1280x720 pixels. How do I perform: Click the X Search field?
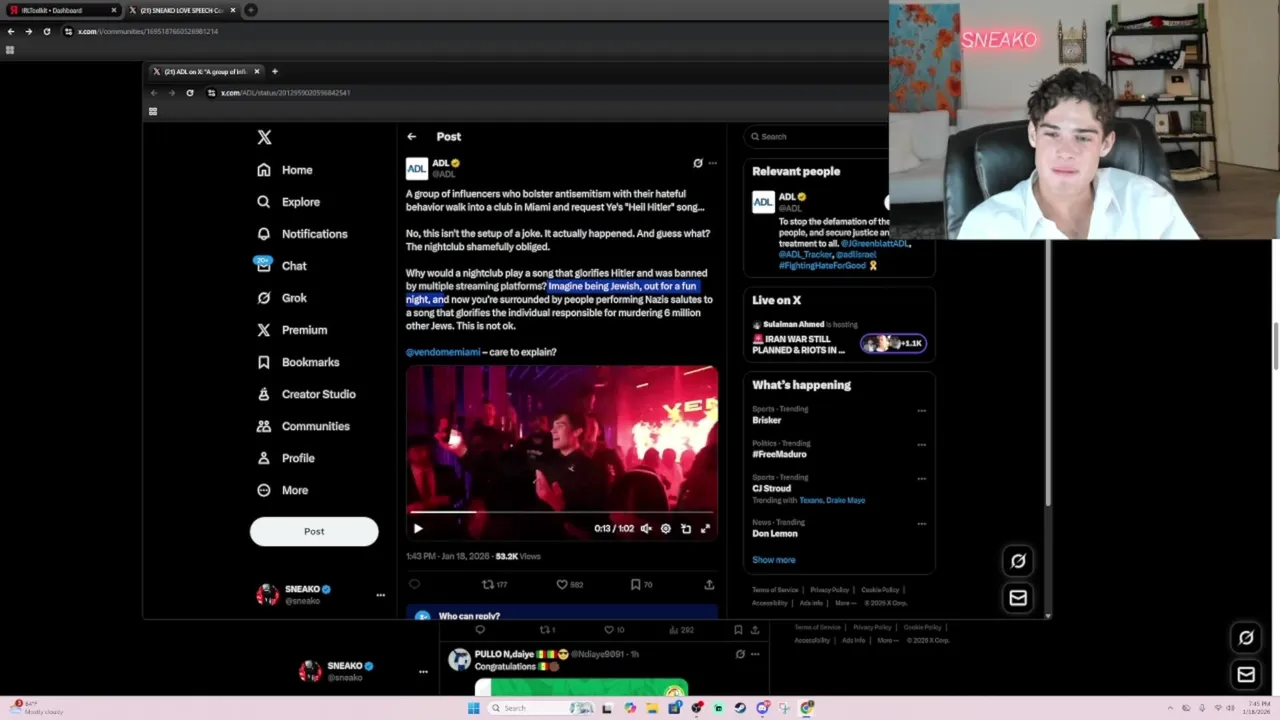[x=818, y=137]
